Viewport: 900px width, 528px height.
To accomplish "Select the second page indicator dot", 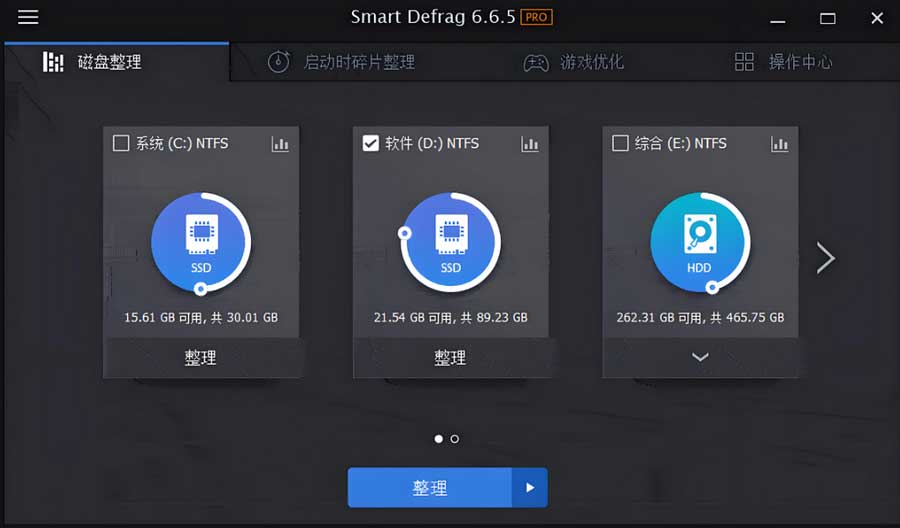I will [455, 439].
